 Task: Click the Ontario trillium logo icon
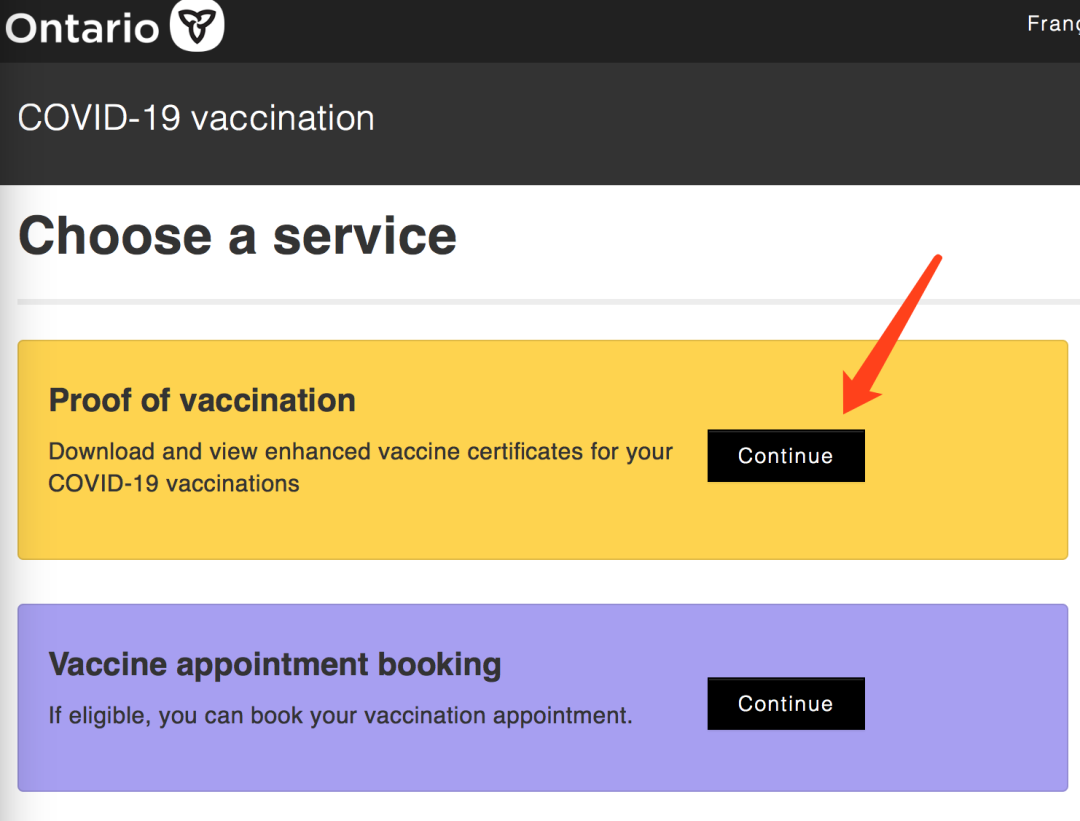click(197, 25)
